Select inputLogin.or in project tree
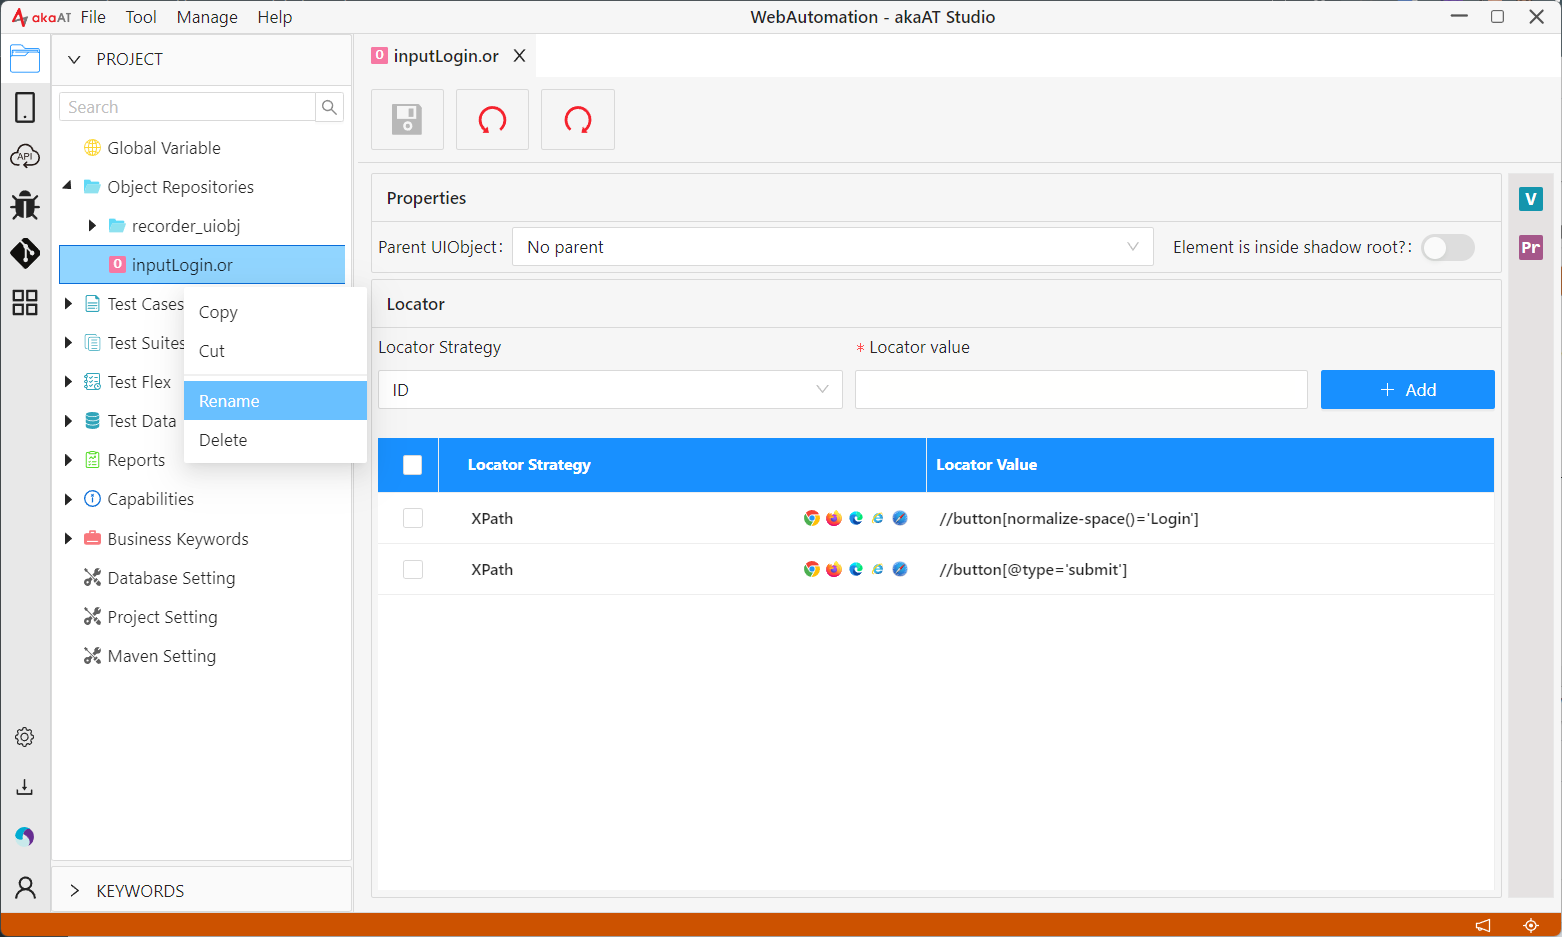 [202, 265]
